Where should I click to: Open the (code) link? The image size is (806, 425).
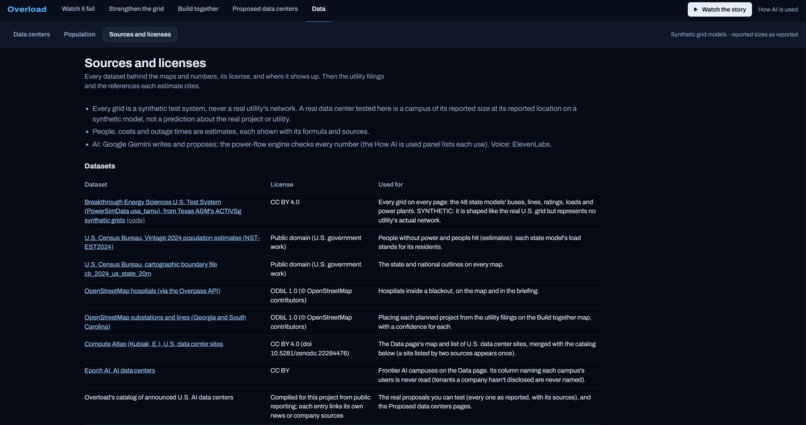[136, 220]
